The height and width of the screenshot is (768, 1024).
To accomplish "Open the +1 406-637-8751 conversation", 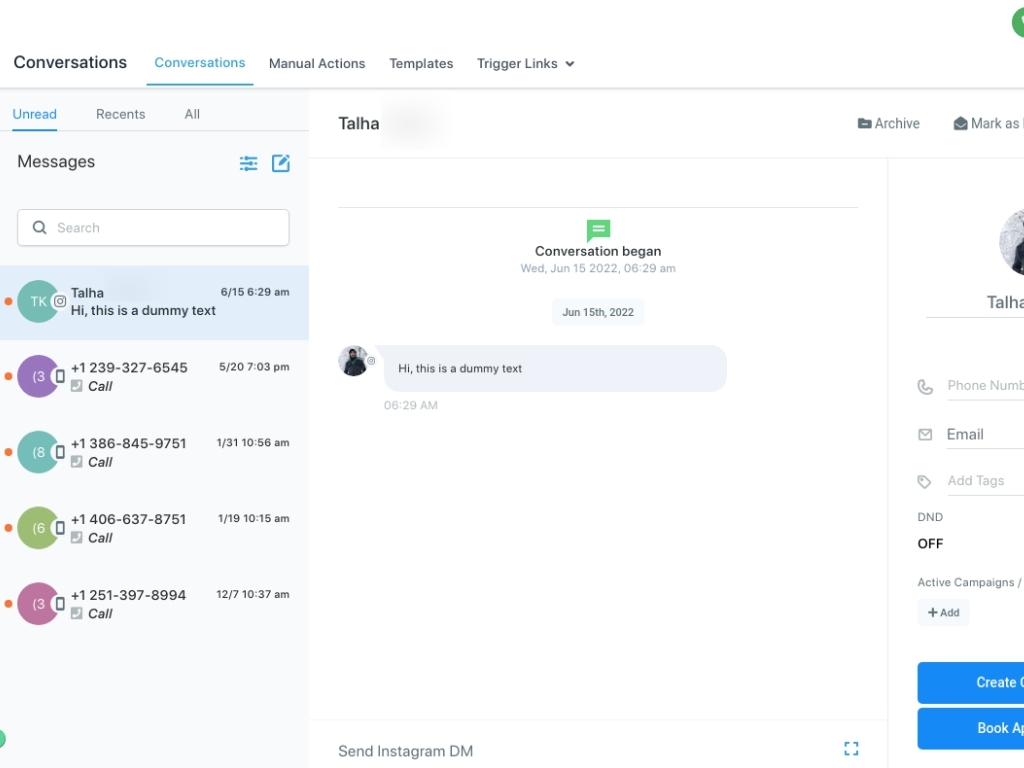I will (x=154, y=528).
